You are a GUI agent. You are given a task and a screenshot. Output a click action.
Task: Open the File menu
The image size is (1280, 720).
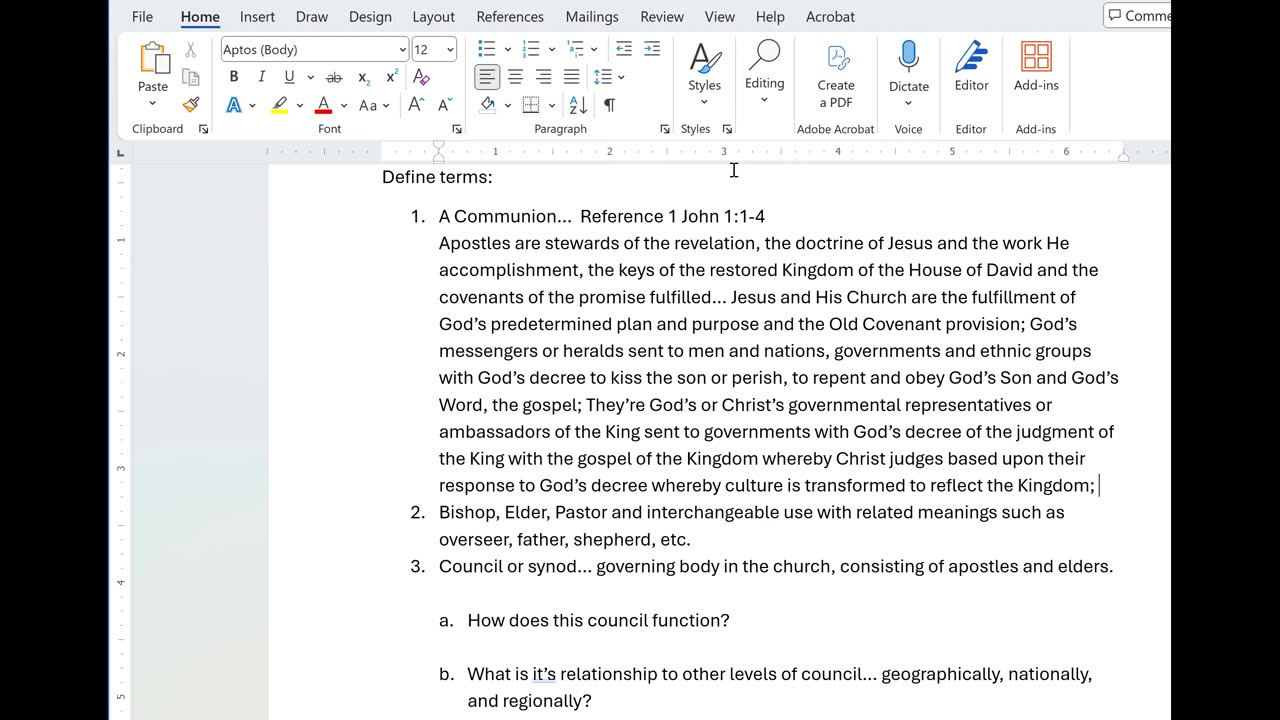pos(143,16)
